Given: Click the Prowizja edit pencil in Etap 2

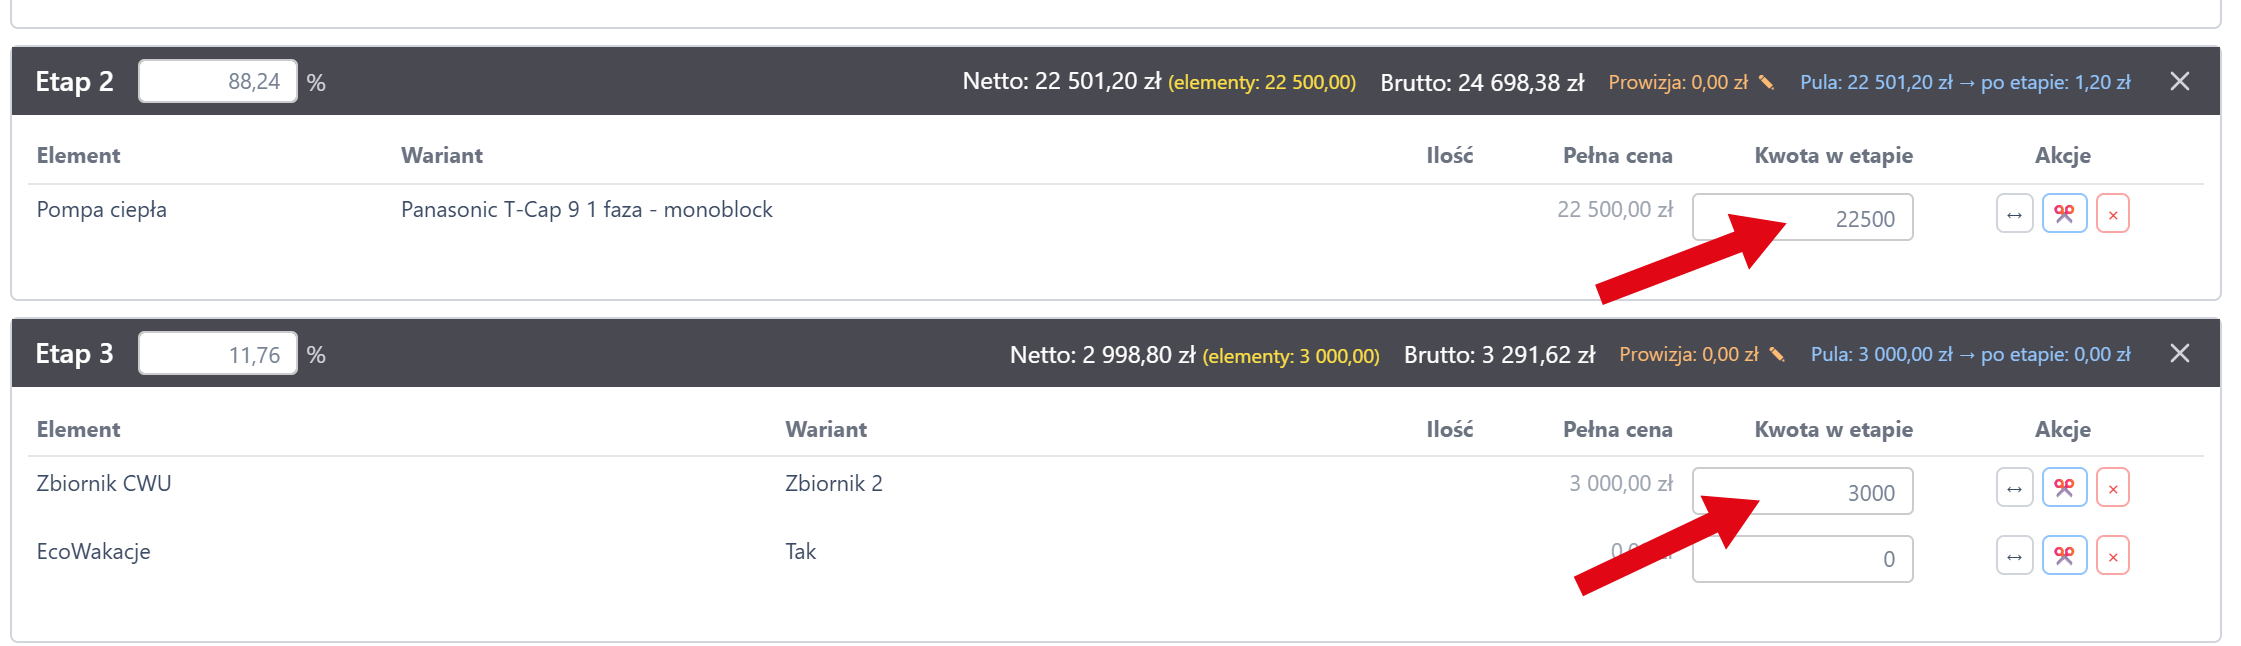Looking at the screenshot, I should pos(1767,83).
